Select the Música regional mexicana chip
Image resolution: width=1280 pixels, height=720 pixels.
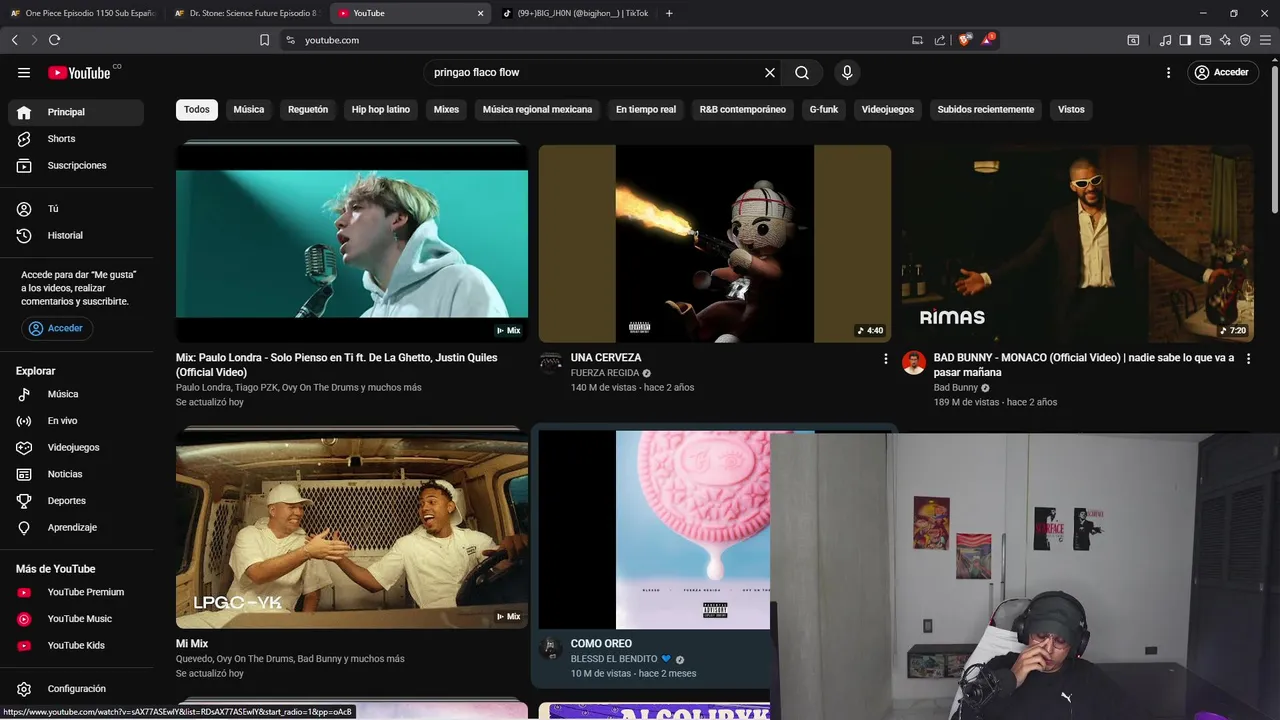tap(537, 109)
